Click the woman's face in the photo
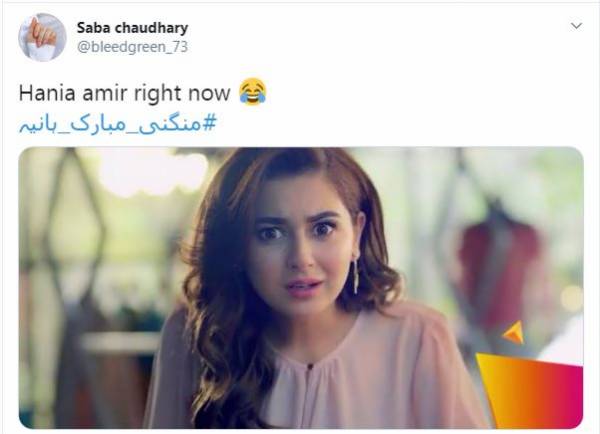Viewport: 600px width, 434px height. pos(302,245)
